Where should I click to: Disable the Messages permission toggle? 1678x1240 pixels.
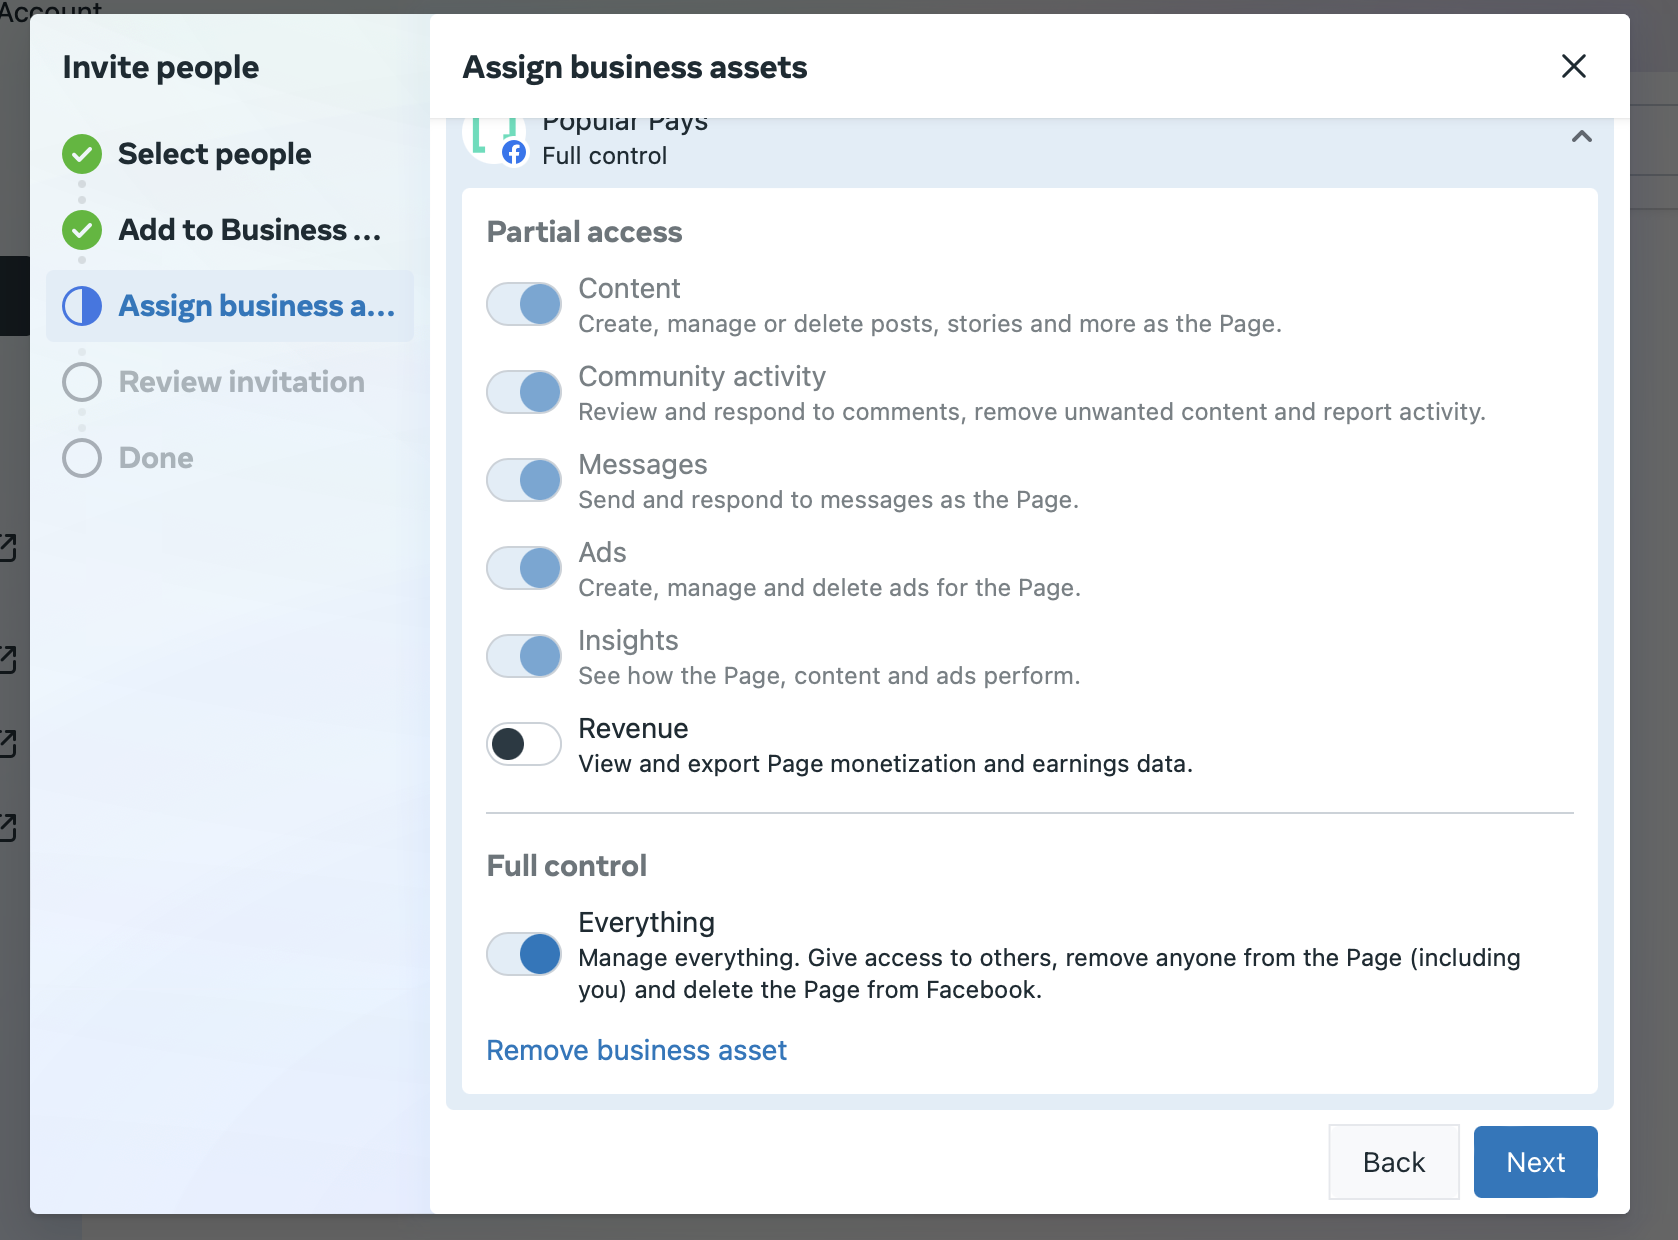[x=524, y=480]
